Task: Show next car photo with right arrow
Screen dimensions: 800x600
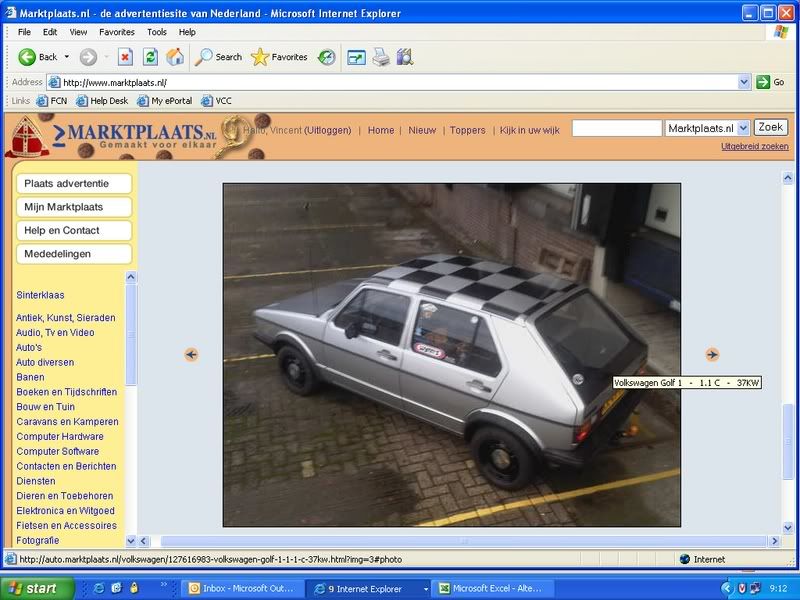Action: coord(712,355)
